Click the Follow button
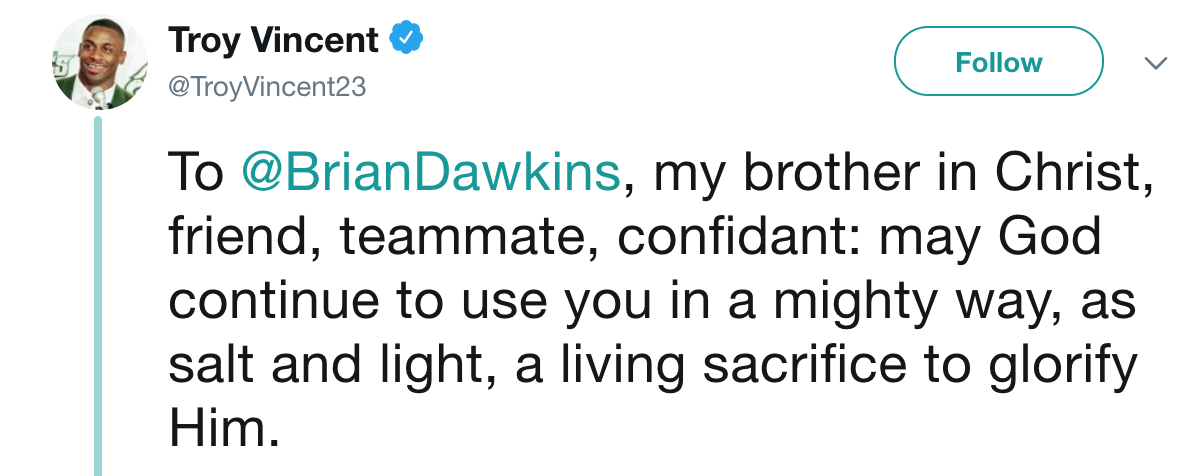 coord(997,62)
